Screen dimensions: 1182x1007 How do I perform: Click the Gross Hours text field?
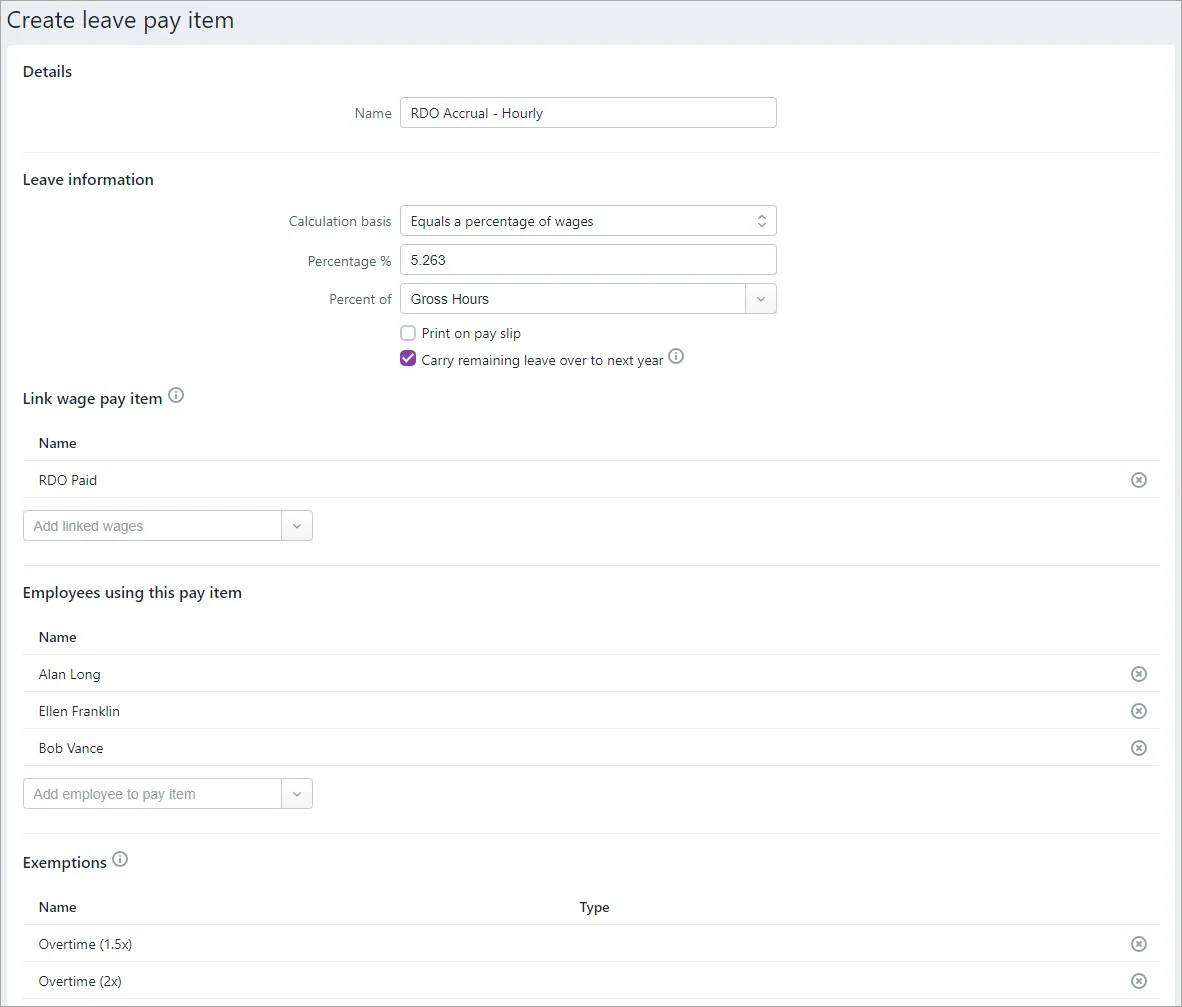(573, 299)
